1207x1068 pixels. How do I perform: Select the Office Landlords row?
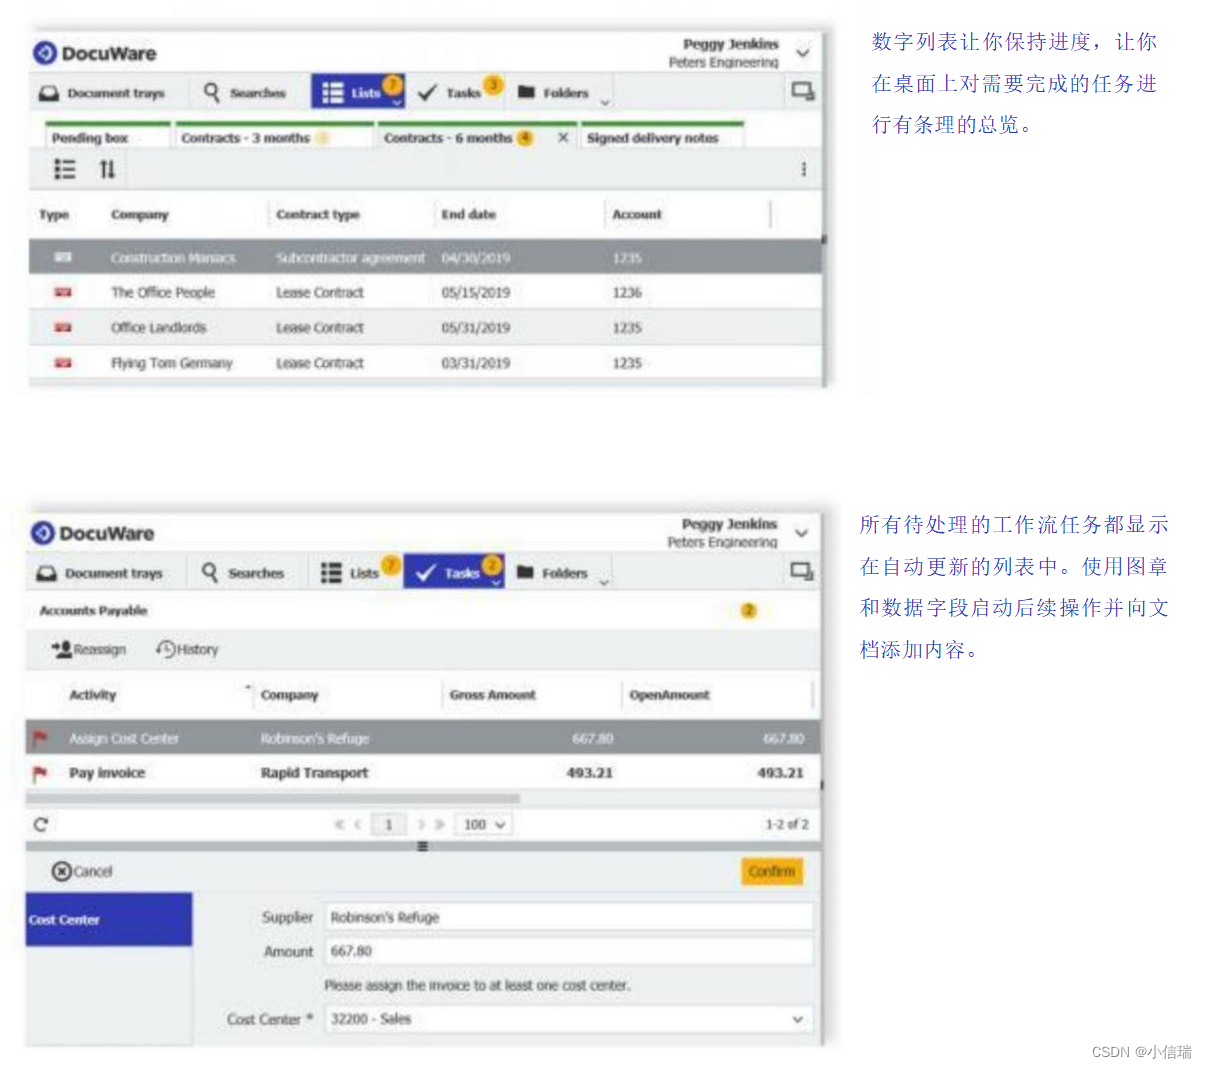[x=425, y=327]
